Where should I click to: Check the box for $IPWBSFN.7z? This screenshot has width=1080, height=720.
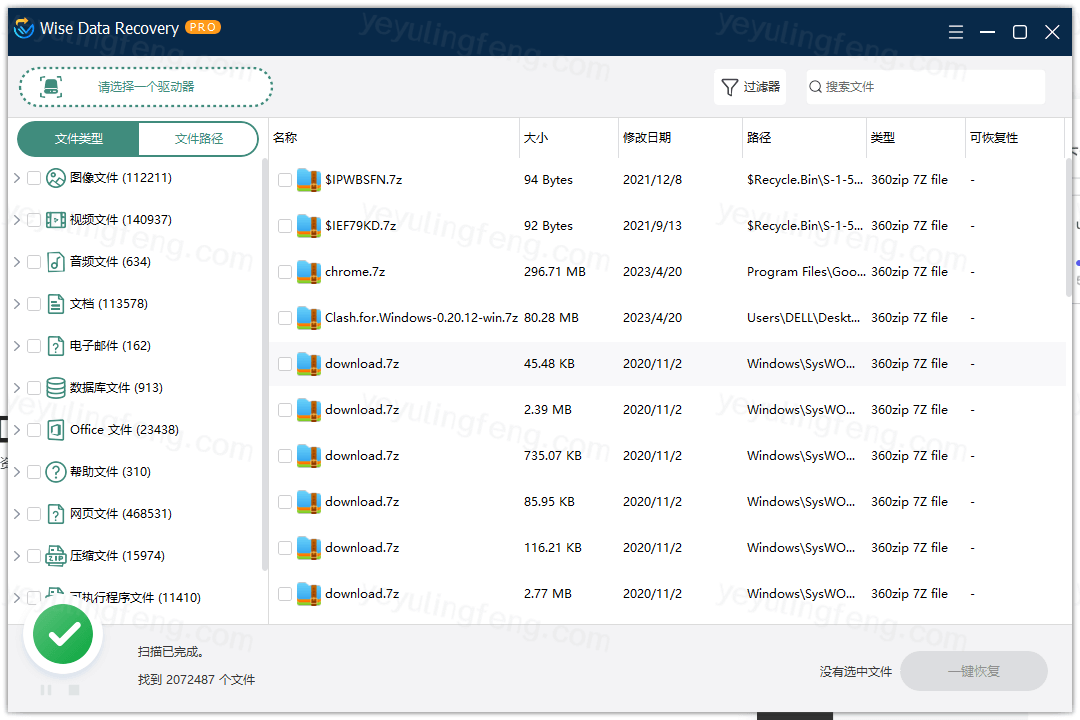[x=284, y=180]
